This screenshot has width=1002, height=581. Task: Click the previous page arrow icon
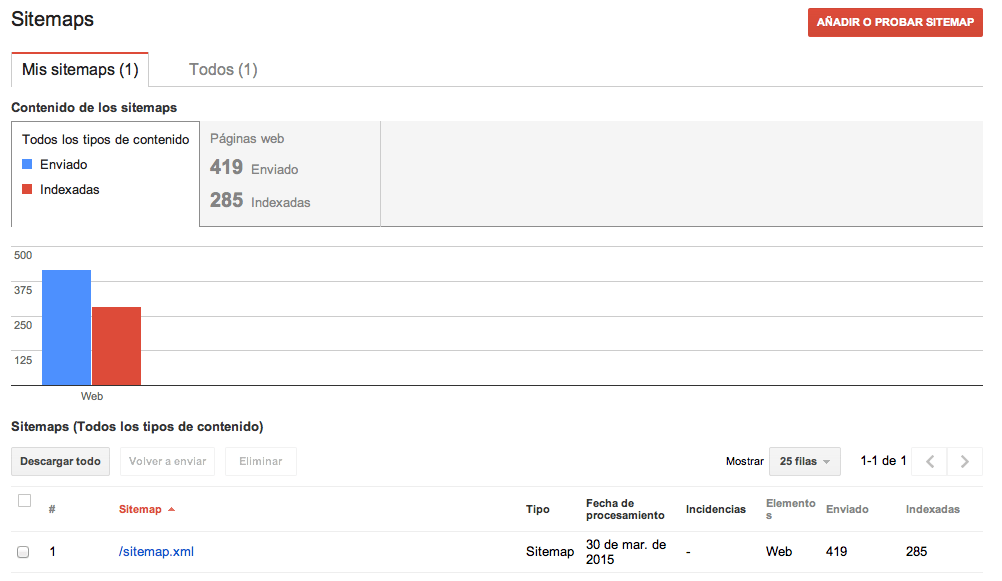click(929, 461)
